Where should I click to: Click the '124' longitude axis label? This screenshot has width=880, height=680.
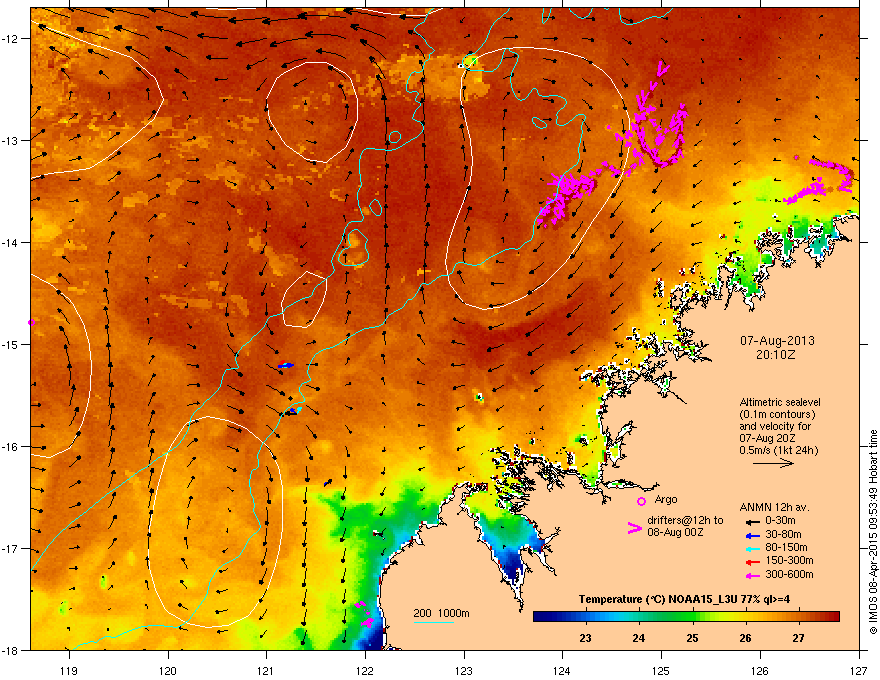click(562, 670)
